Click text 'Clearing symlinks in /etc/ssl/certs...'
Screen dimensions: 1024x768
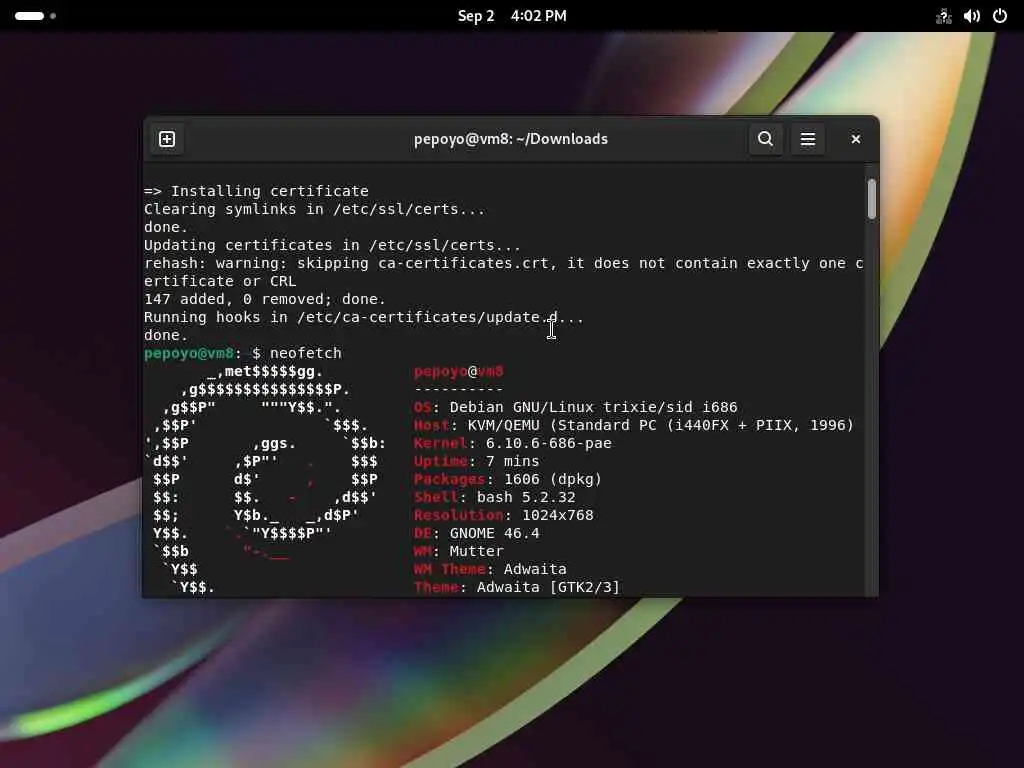point(315,209)
